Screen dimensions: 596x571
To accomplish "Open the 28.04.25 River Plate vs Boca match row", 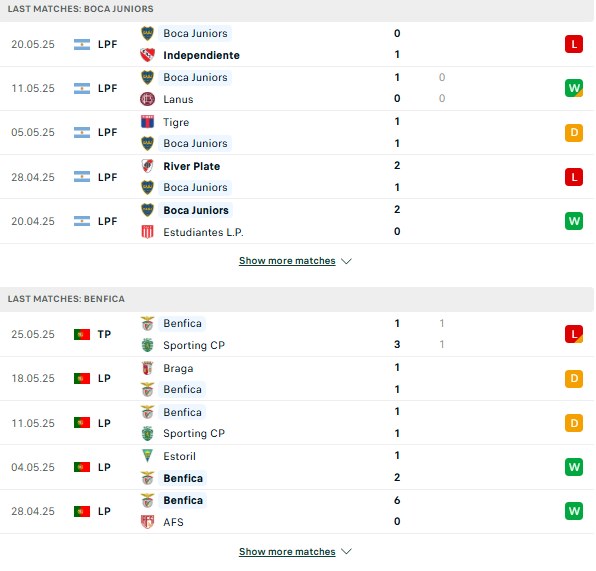I will point(296,177).
